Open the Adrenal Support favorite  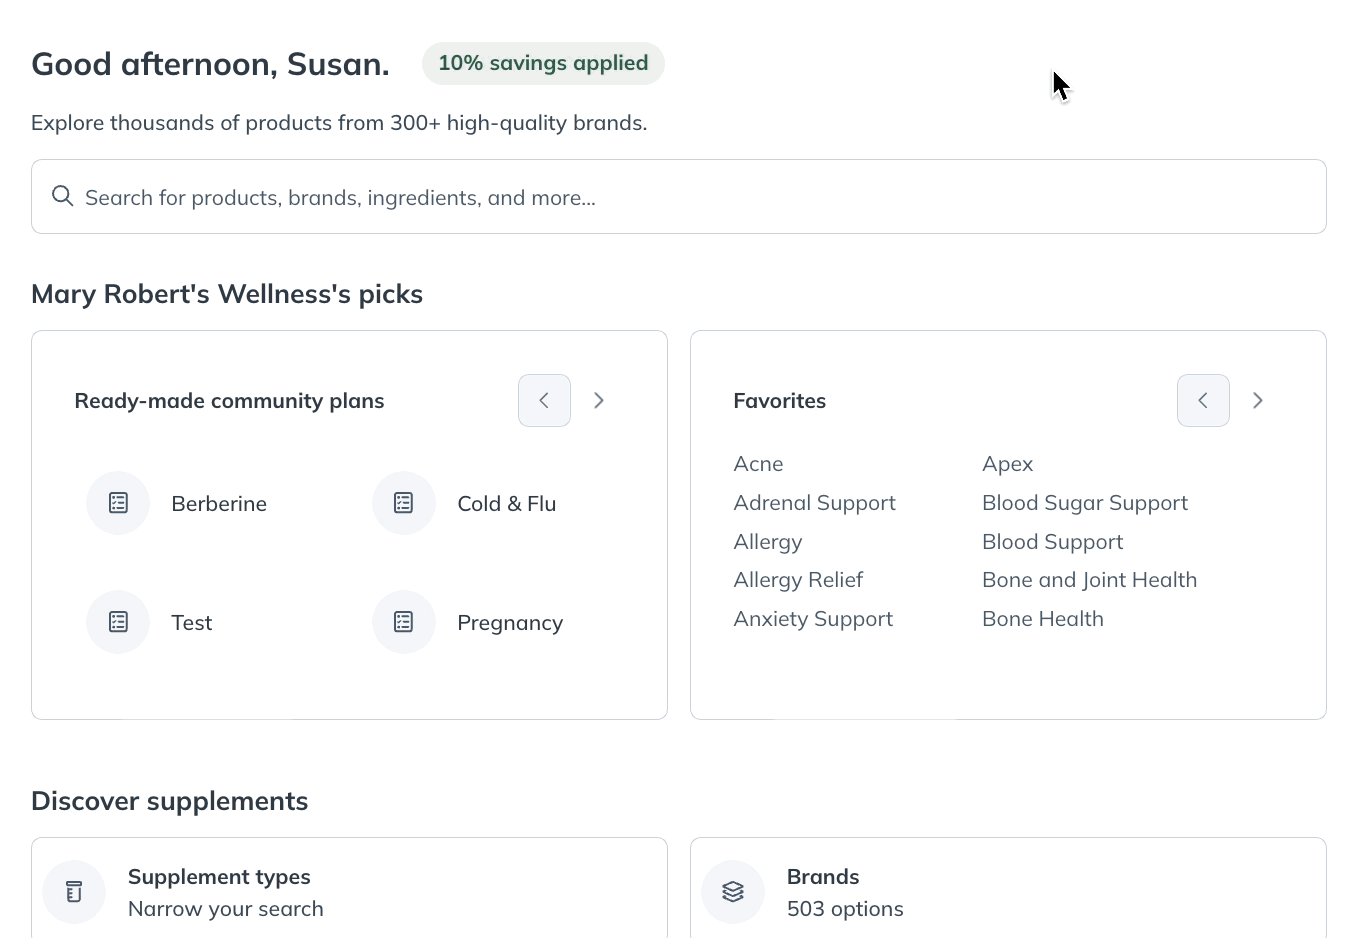coord(814,503)
